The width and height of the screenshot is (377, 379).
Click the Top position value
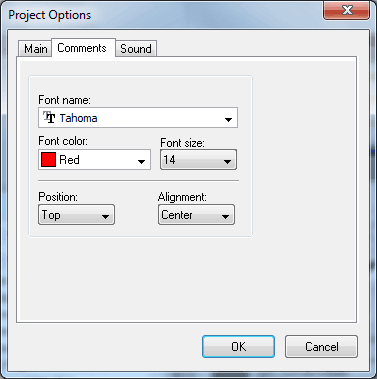pyautogui.click(x=51, y=215)
